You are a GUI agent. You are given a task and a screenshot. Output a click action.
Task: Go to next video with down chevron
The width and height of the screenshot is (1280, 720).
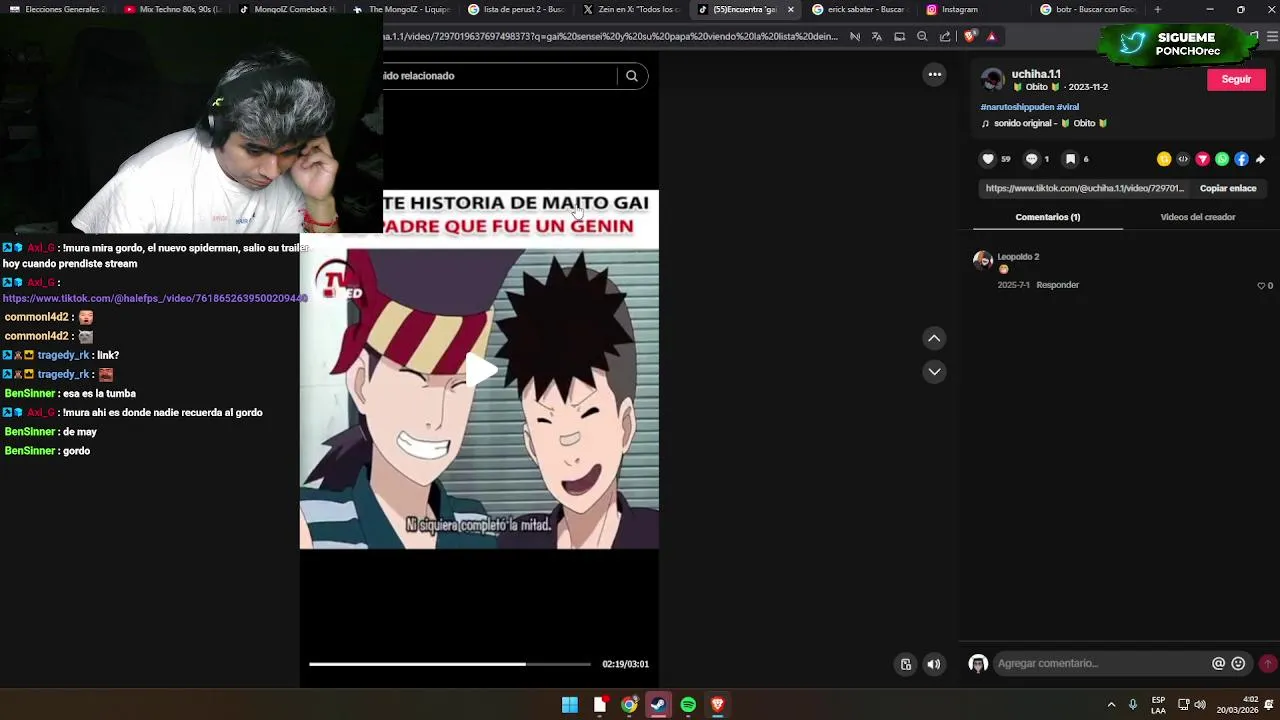[934, 371]
